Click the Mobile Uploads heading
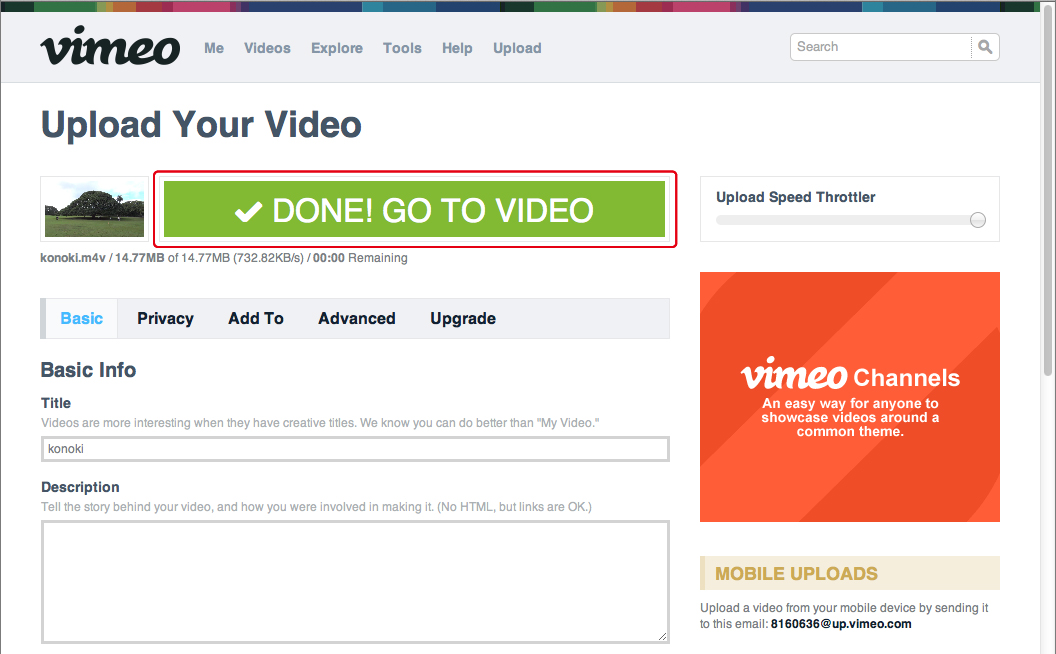 (x=796, y=573)
